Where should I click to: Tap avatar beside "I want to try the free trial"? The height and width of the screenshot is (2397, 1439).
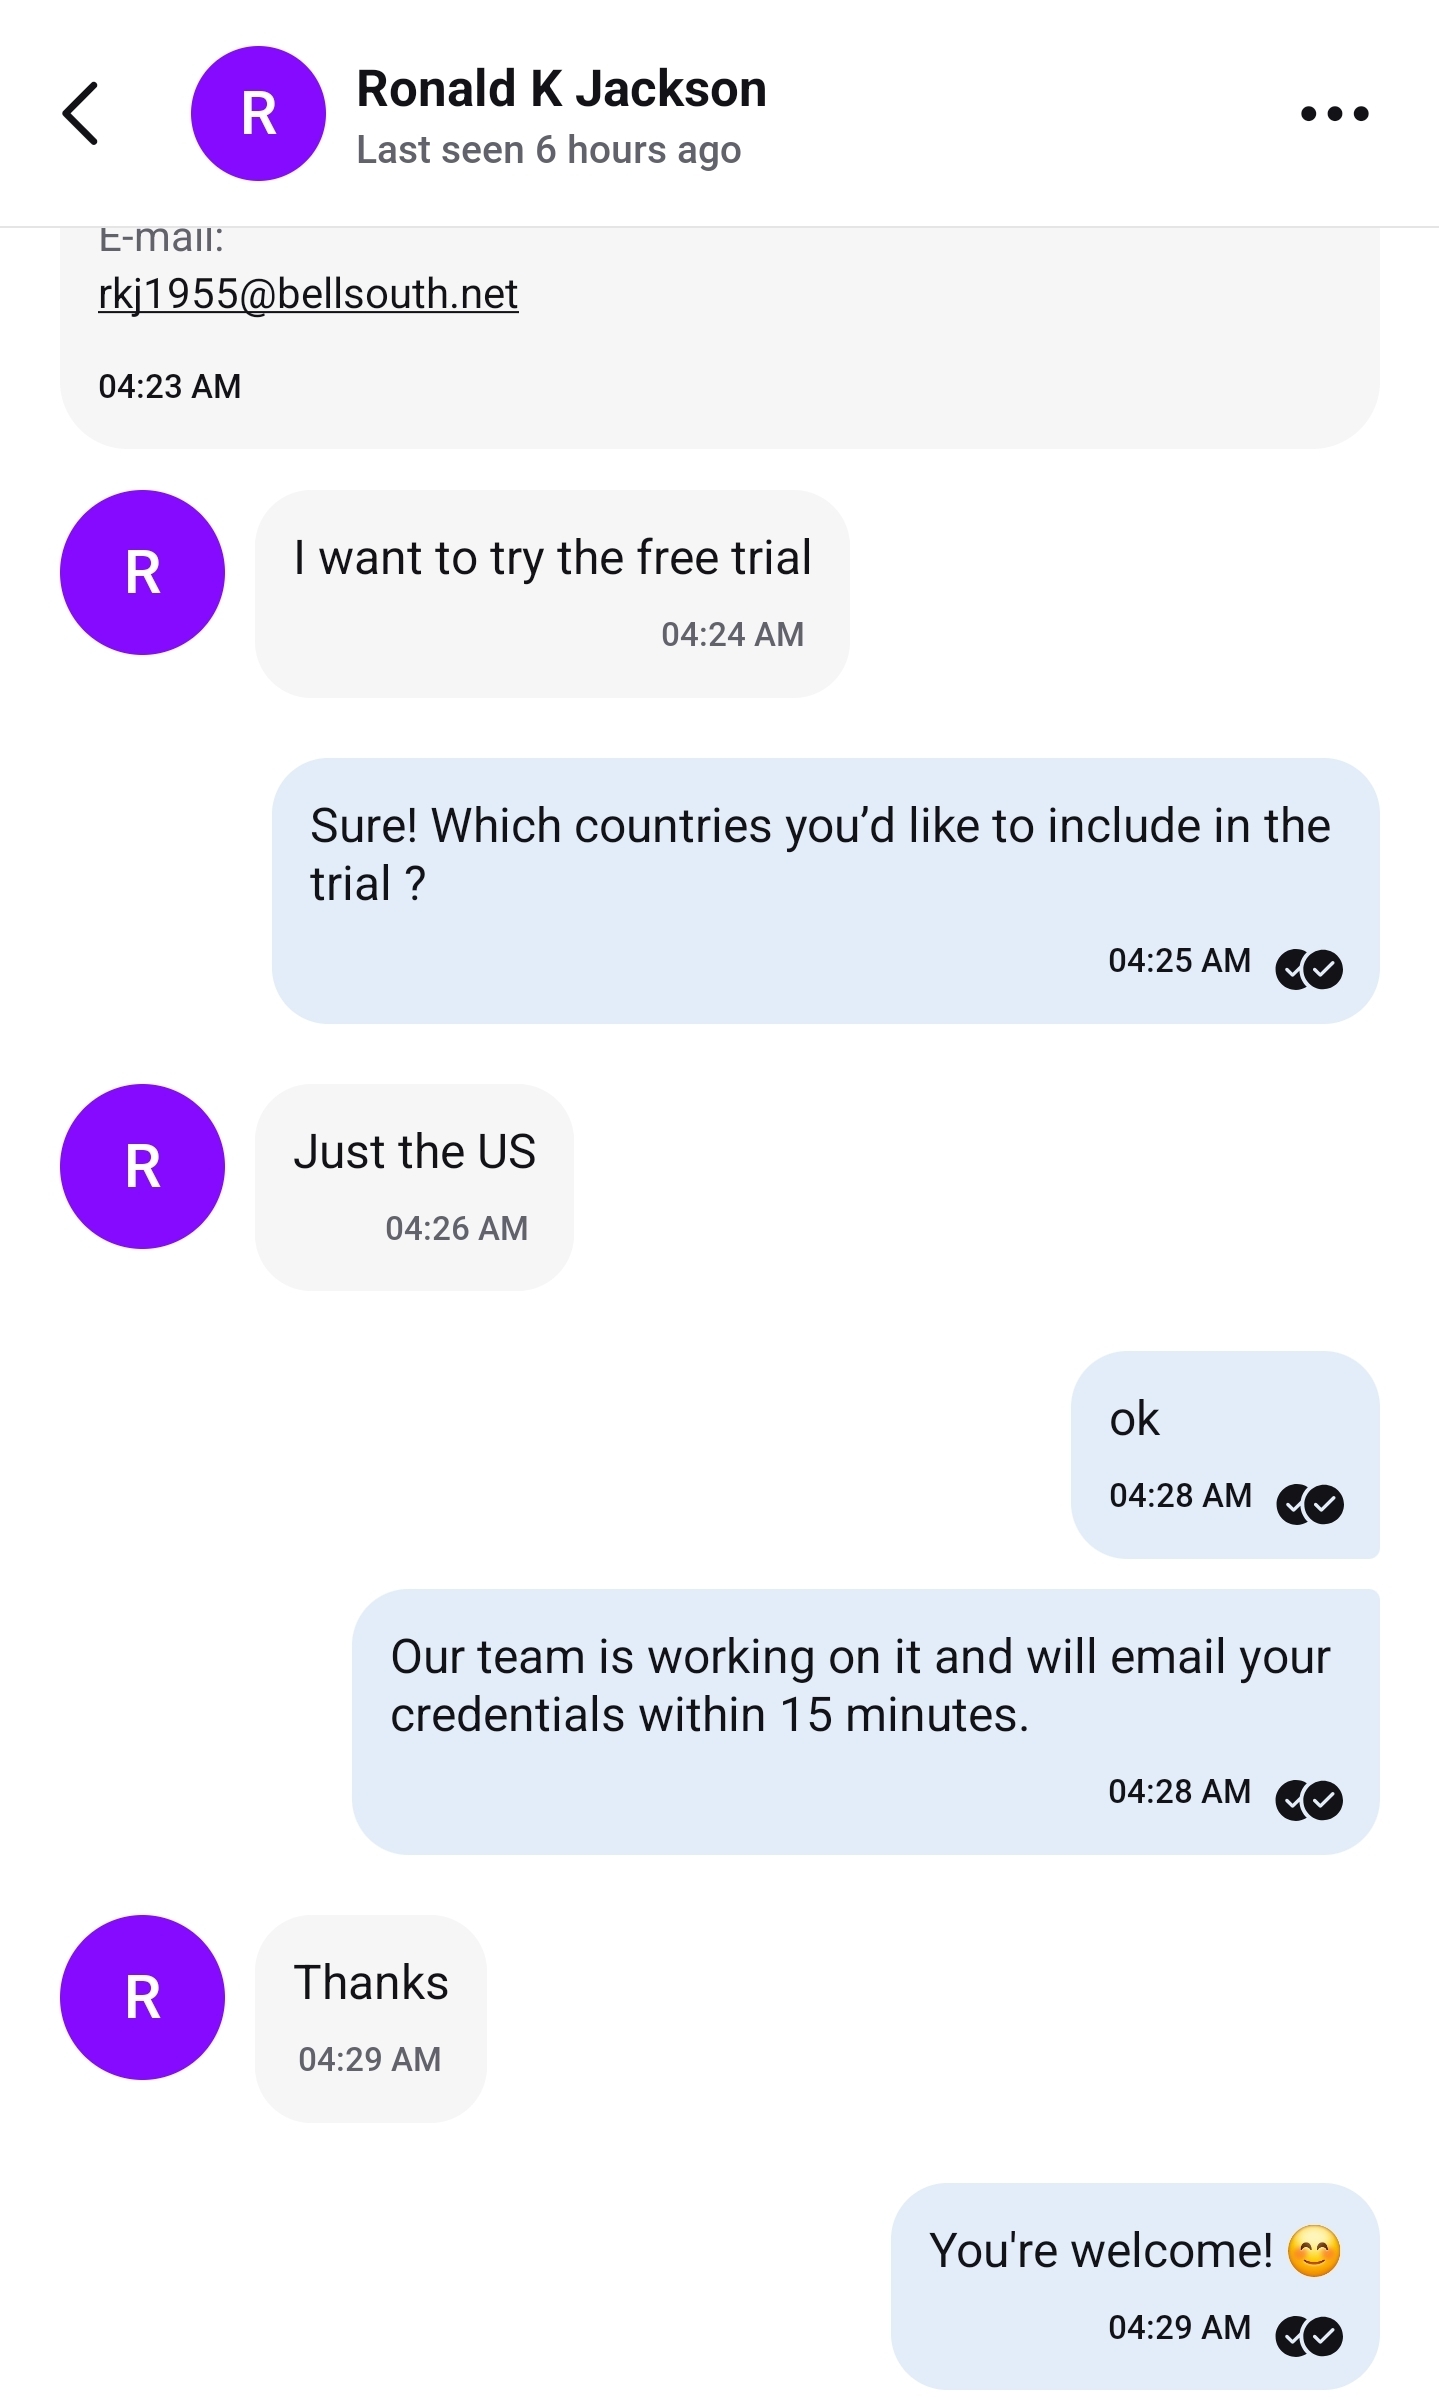[x=142, y=572]
